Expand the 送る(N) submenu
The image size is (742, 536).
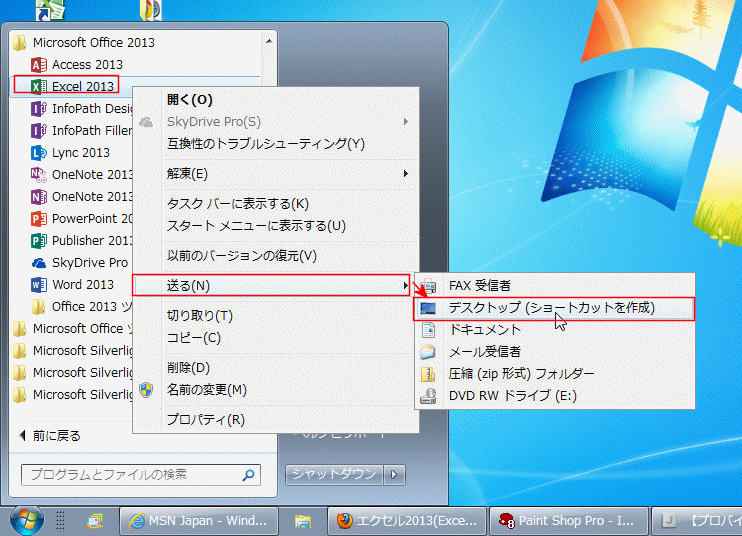(271, 286)
